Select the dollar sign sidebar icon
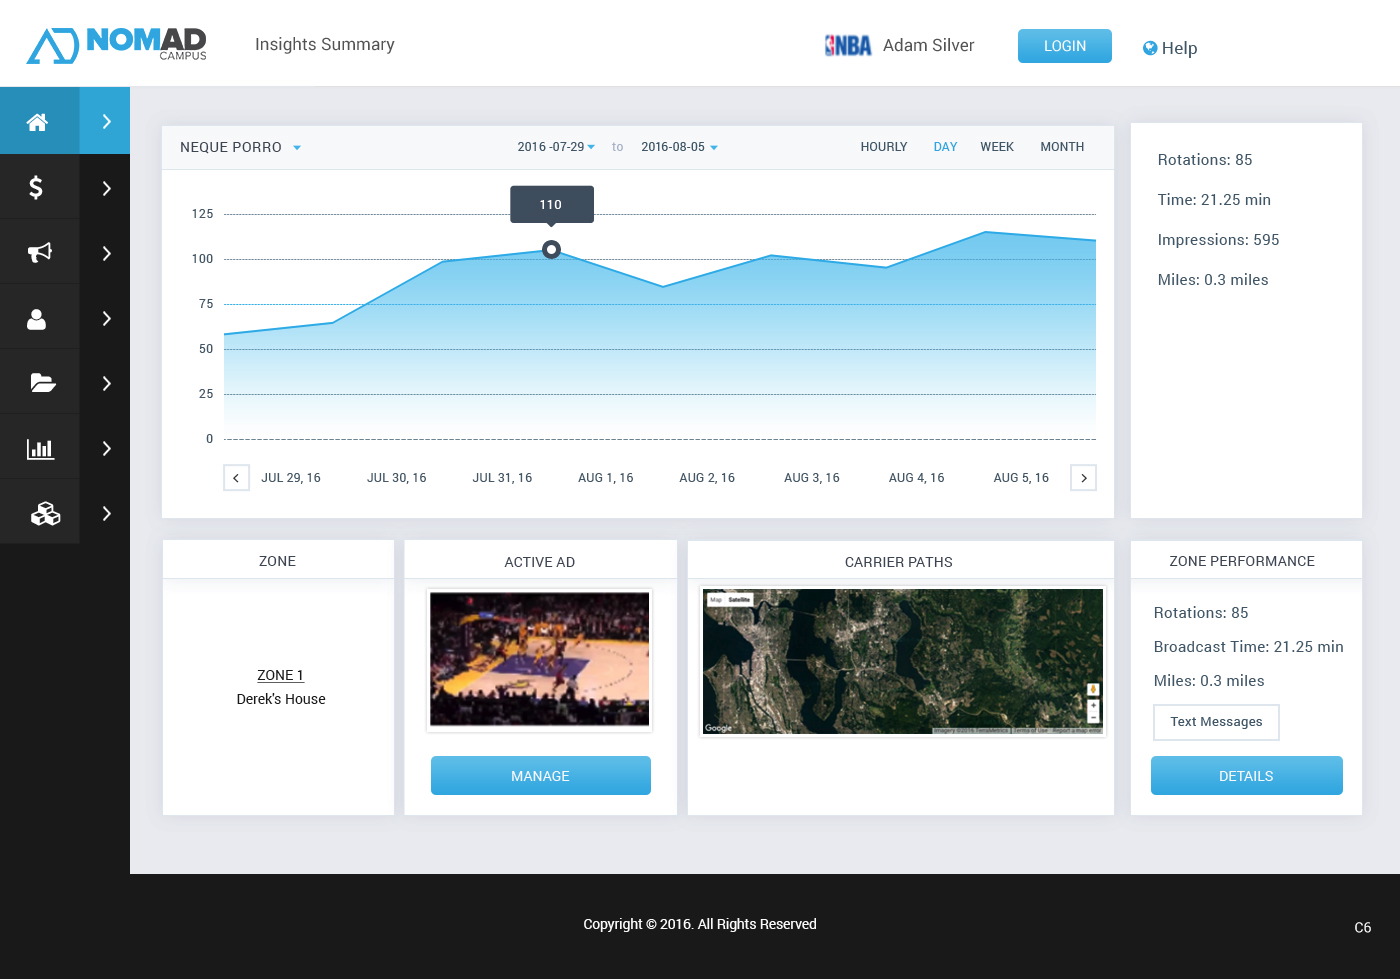The height and width of the screenshot is (979, 1400). click(x=38, y=186)
